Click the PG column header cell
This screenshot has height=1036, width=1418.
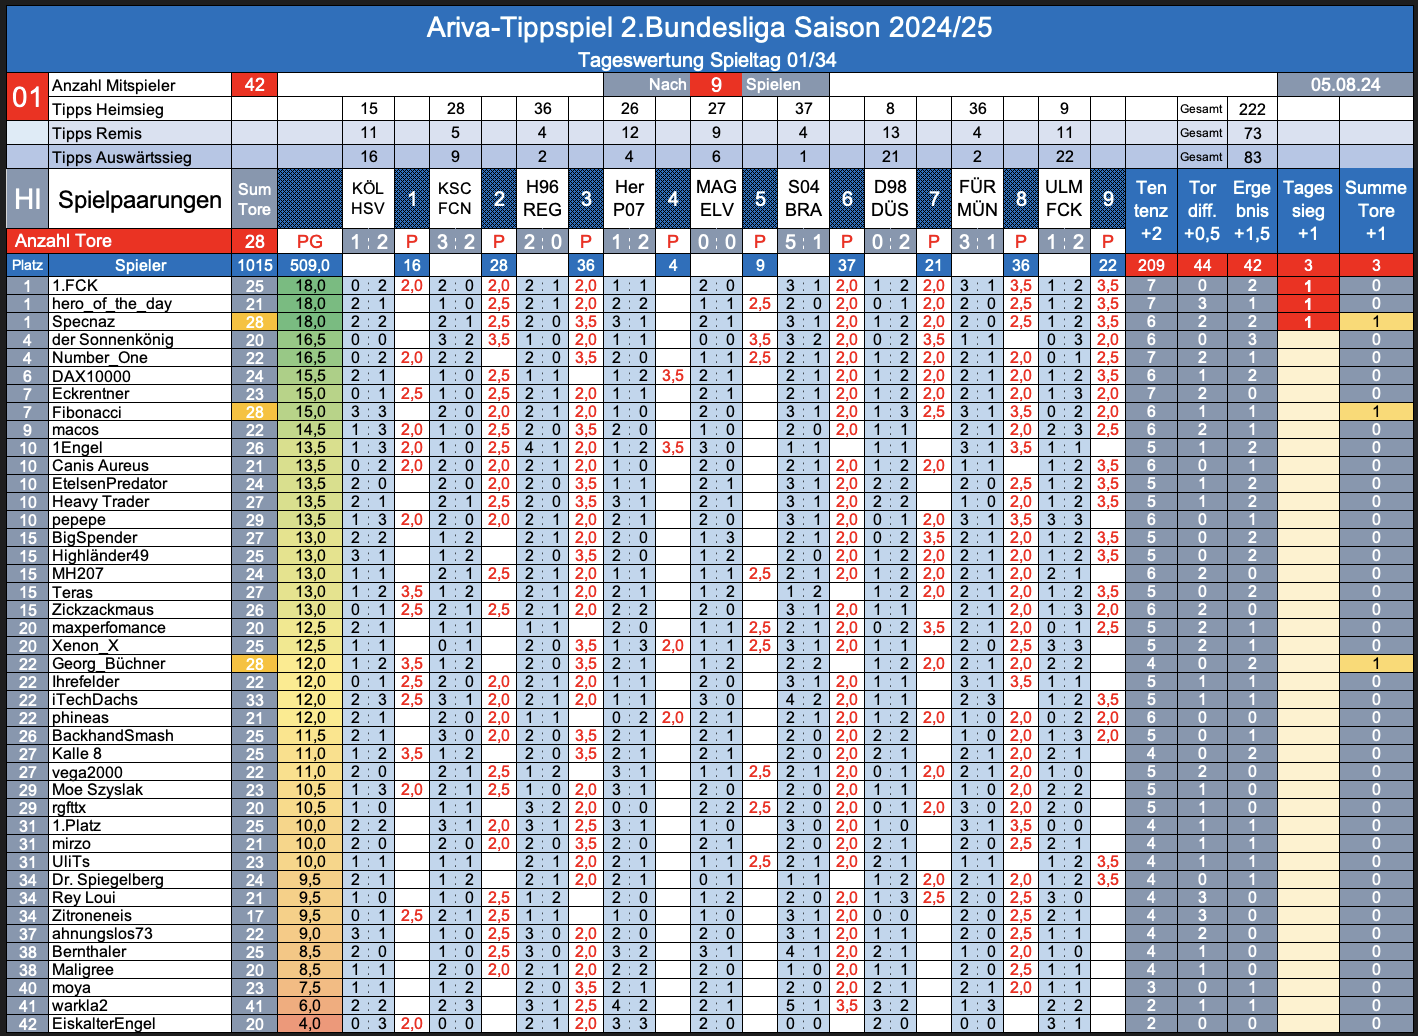click(x=310, y=241)
